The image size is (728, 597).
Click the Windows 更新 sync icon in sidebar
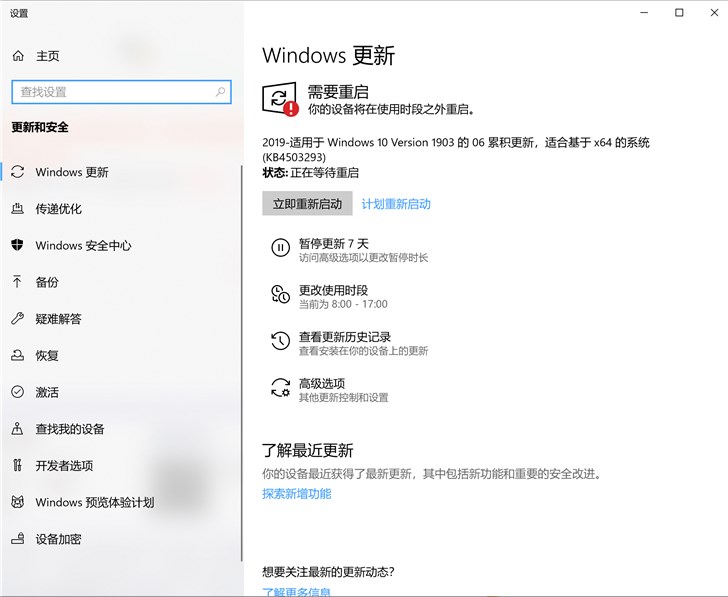coord(18,172)
